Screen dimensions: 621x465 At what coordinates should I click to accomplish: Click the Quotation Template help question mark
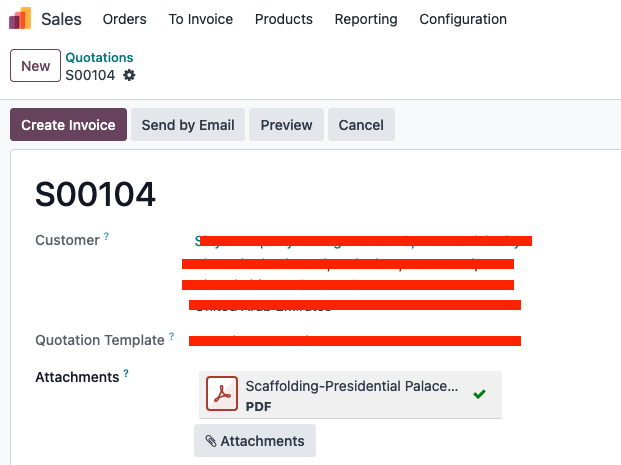click(x=171, y=337)
